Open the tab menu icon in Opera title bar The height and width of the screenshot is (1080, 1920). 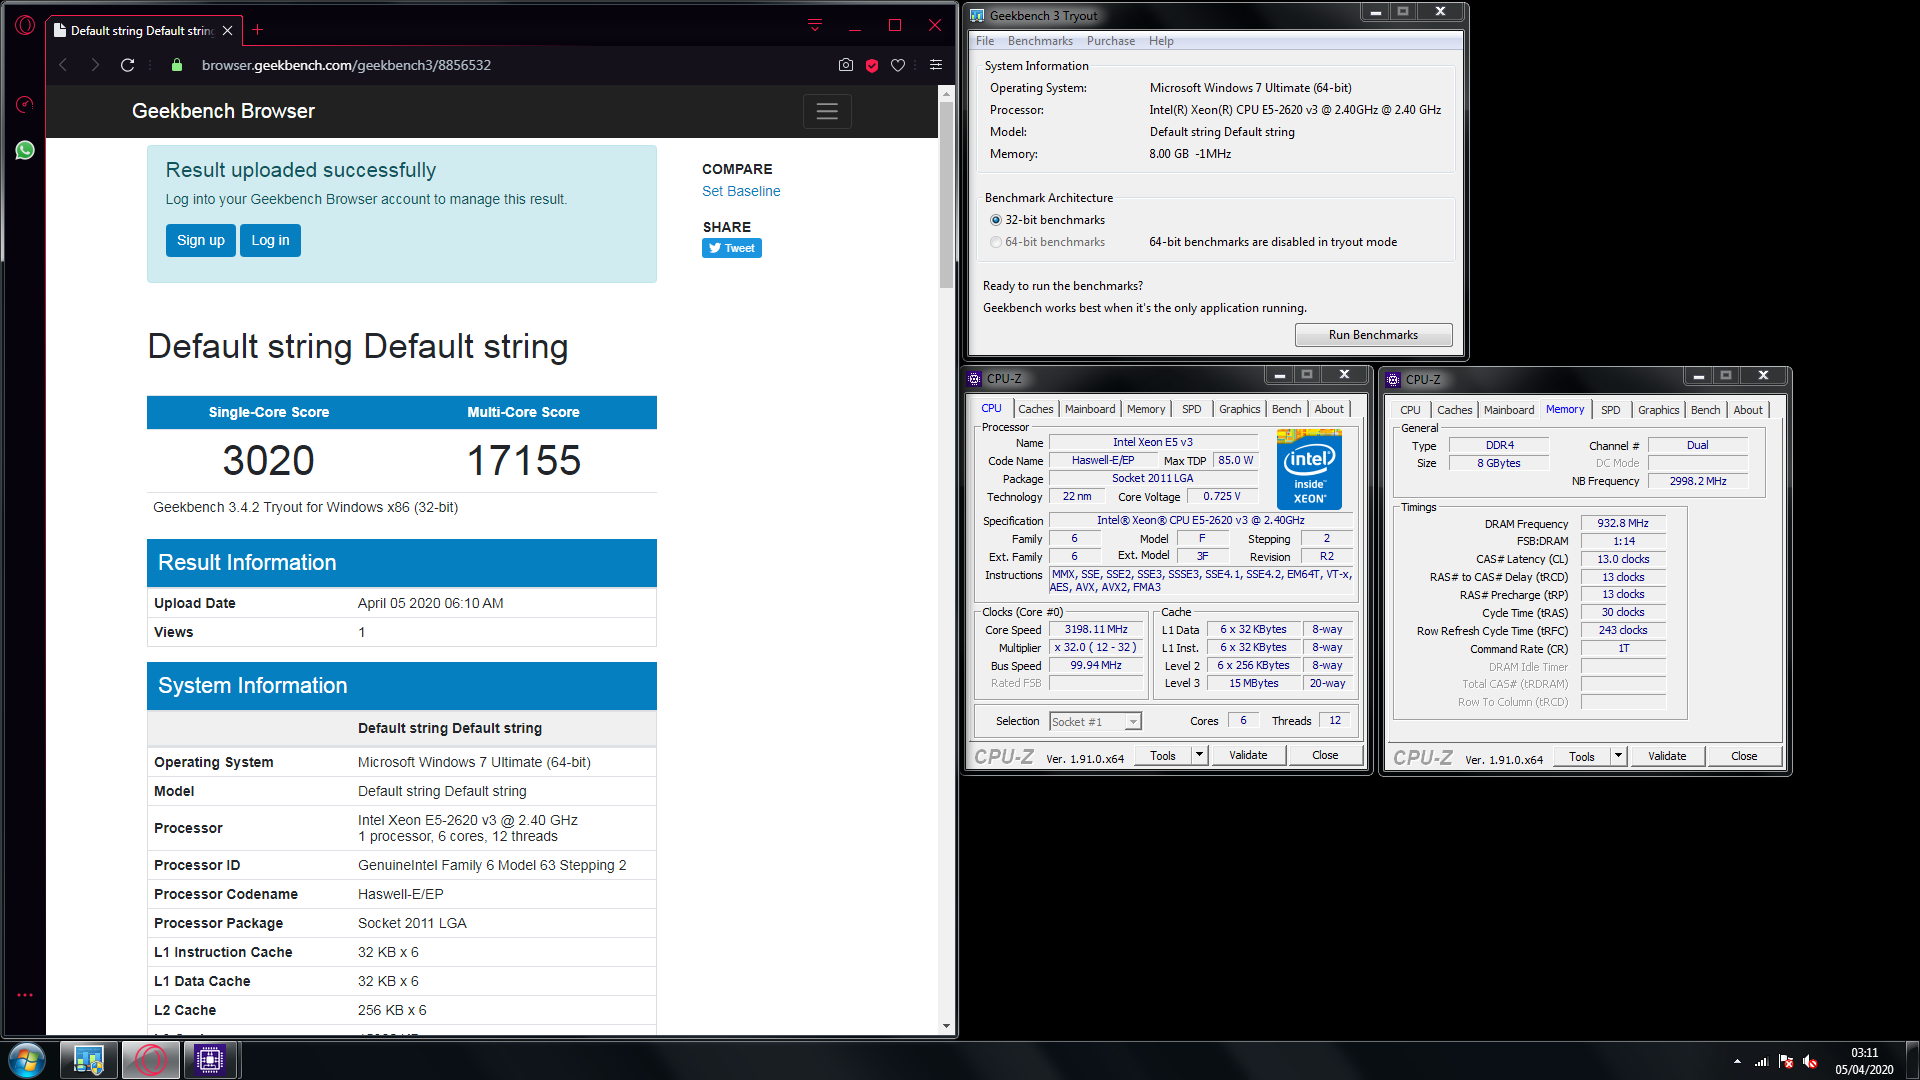(x=815, y=26)
